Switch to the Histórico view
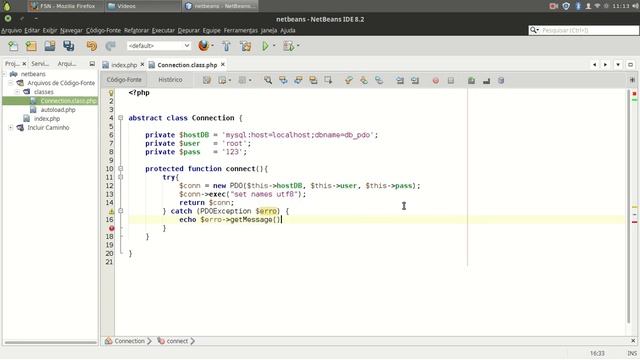The width and height of the screenshot is (640, 360). (x=170, y=80)
